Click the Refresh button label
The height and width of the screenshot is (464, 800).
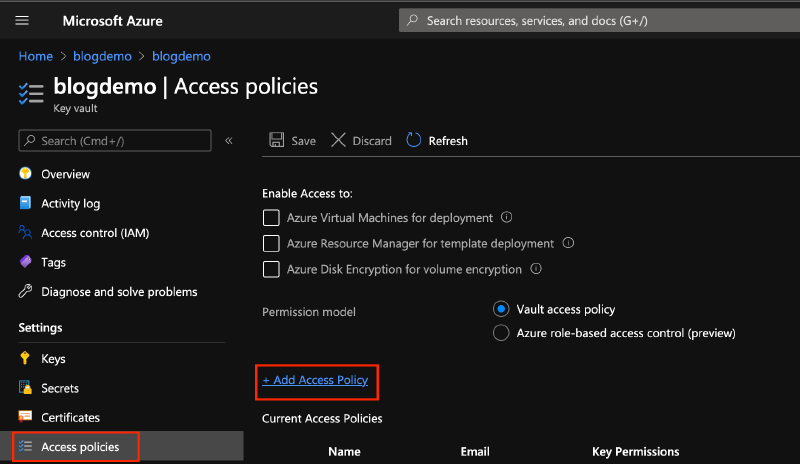[x=447, y=141]
